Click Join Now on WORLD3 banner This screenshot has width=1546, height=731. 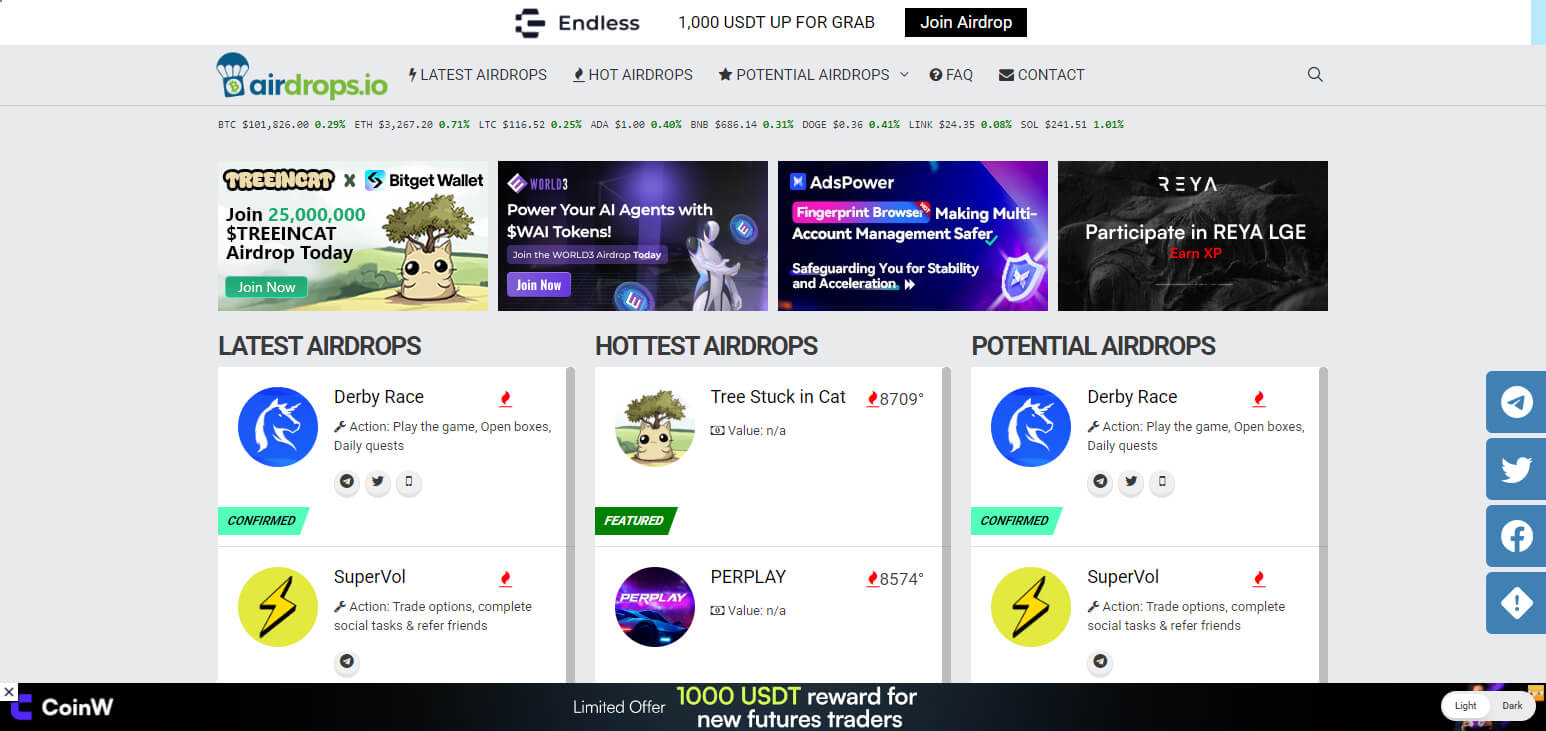(x=539, y=285)
